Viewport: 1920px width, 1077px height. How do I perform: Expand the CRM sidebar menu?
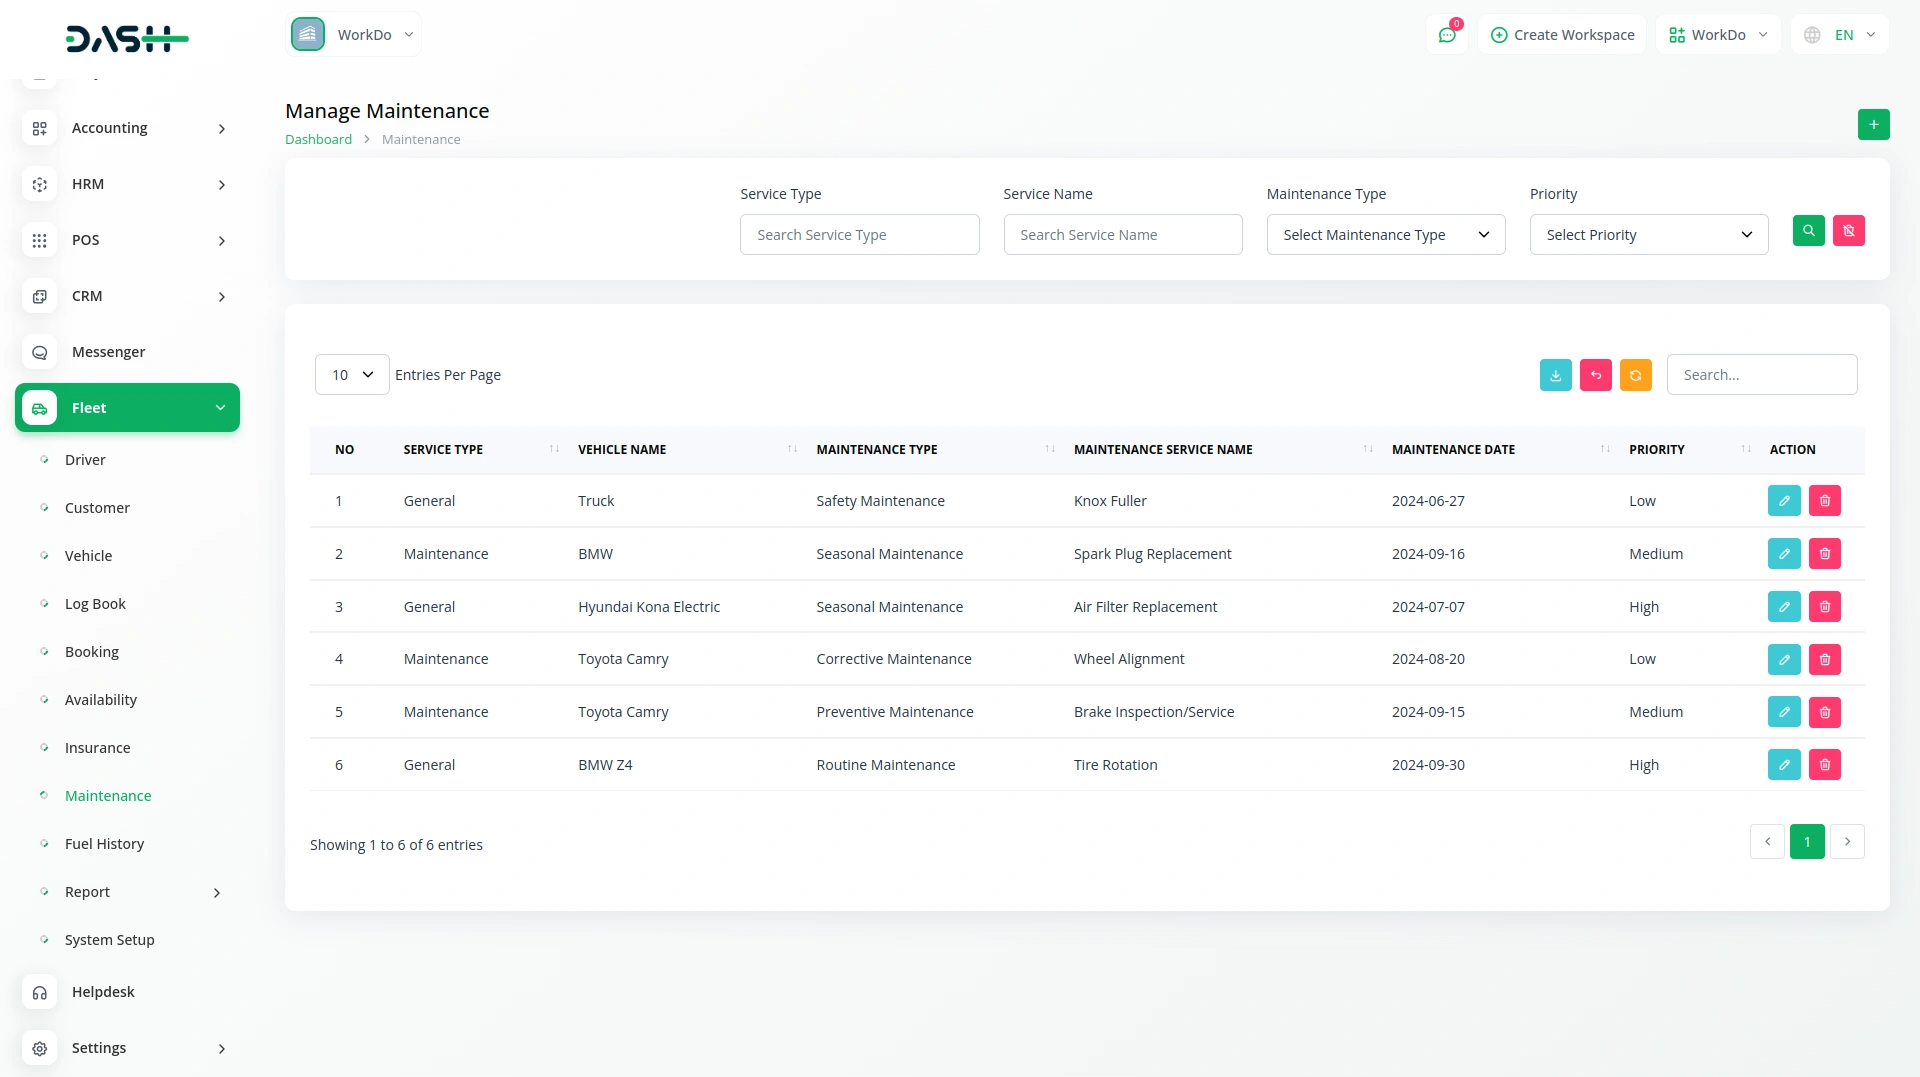[x=127, y=296]
